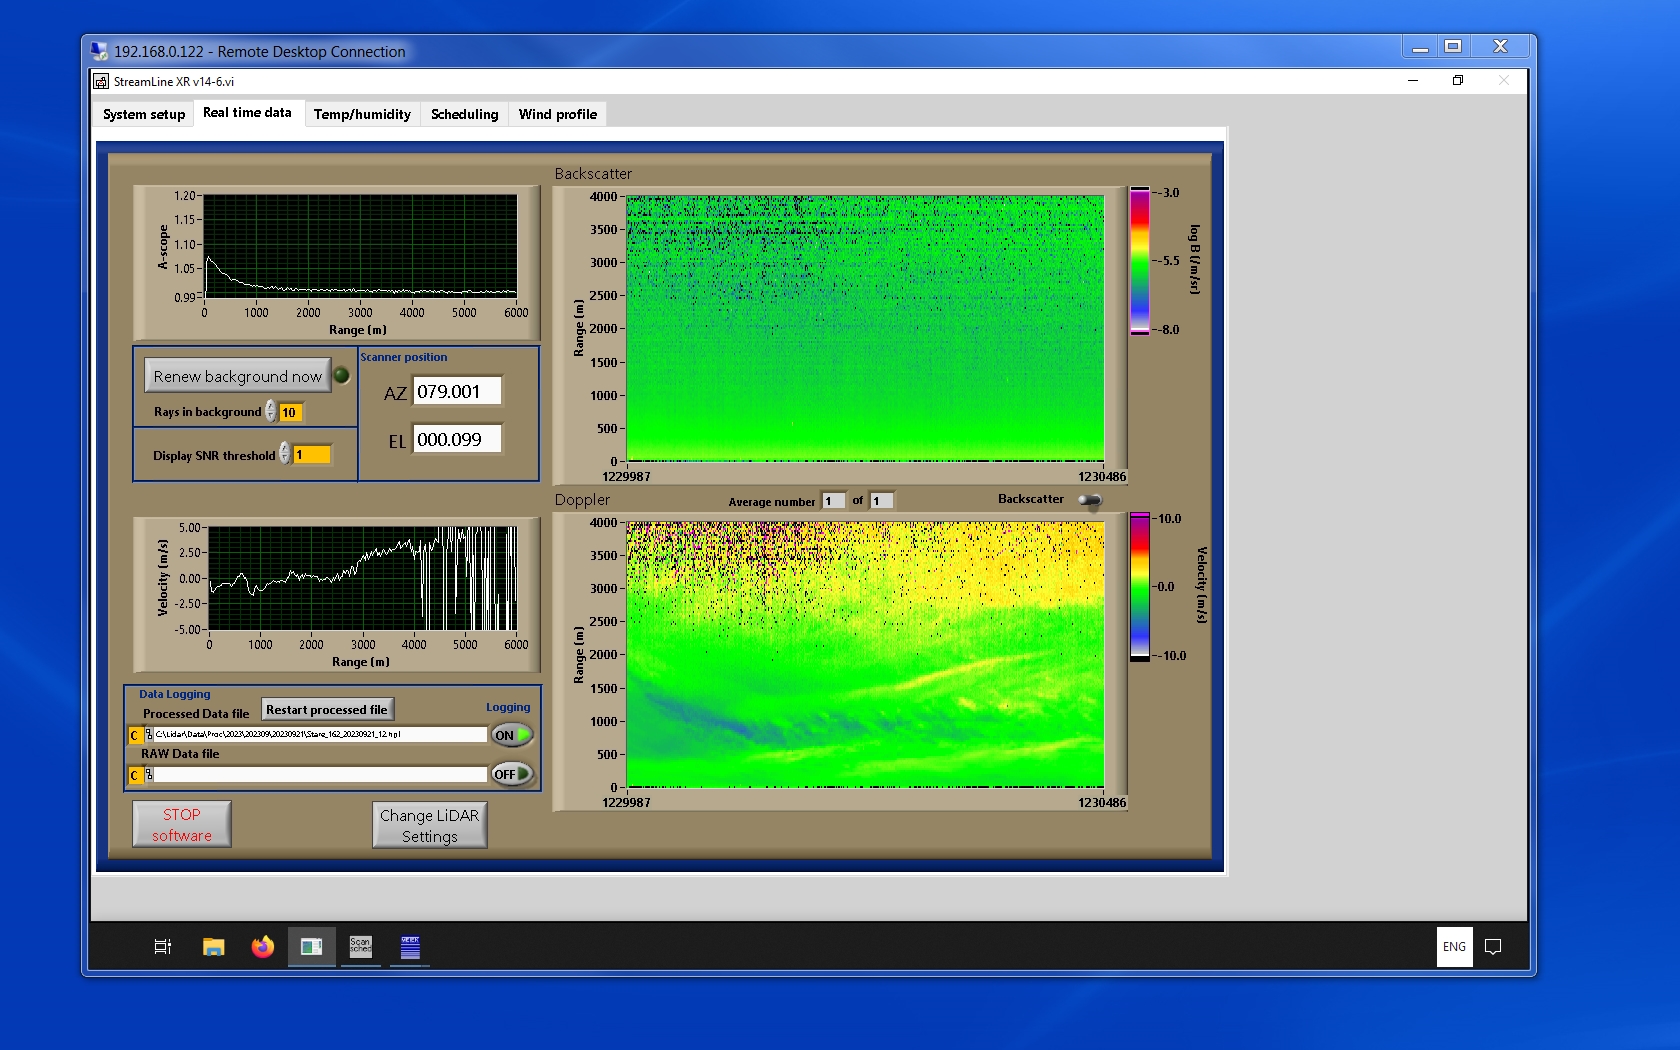Click the Doppler velocity color scale bar
Image resolution: width=1680 pixels, height=1050 pixels.
pyautogui.click(x=1140, y=587)
